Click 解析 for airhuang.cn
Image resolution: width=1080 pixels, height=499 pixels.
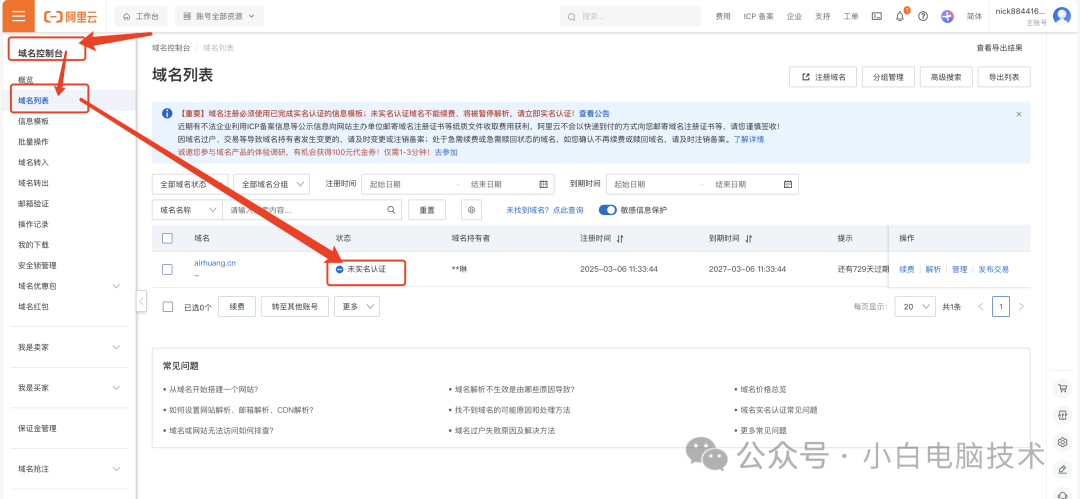(933, 269)
